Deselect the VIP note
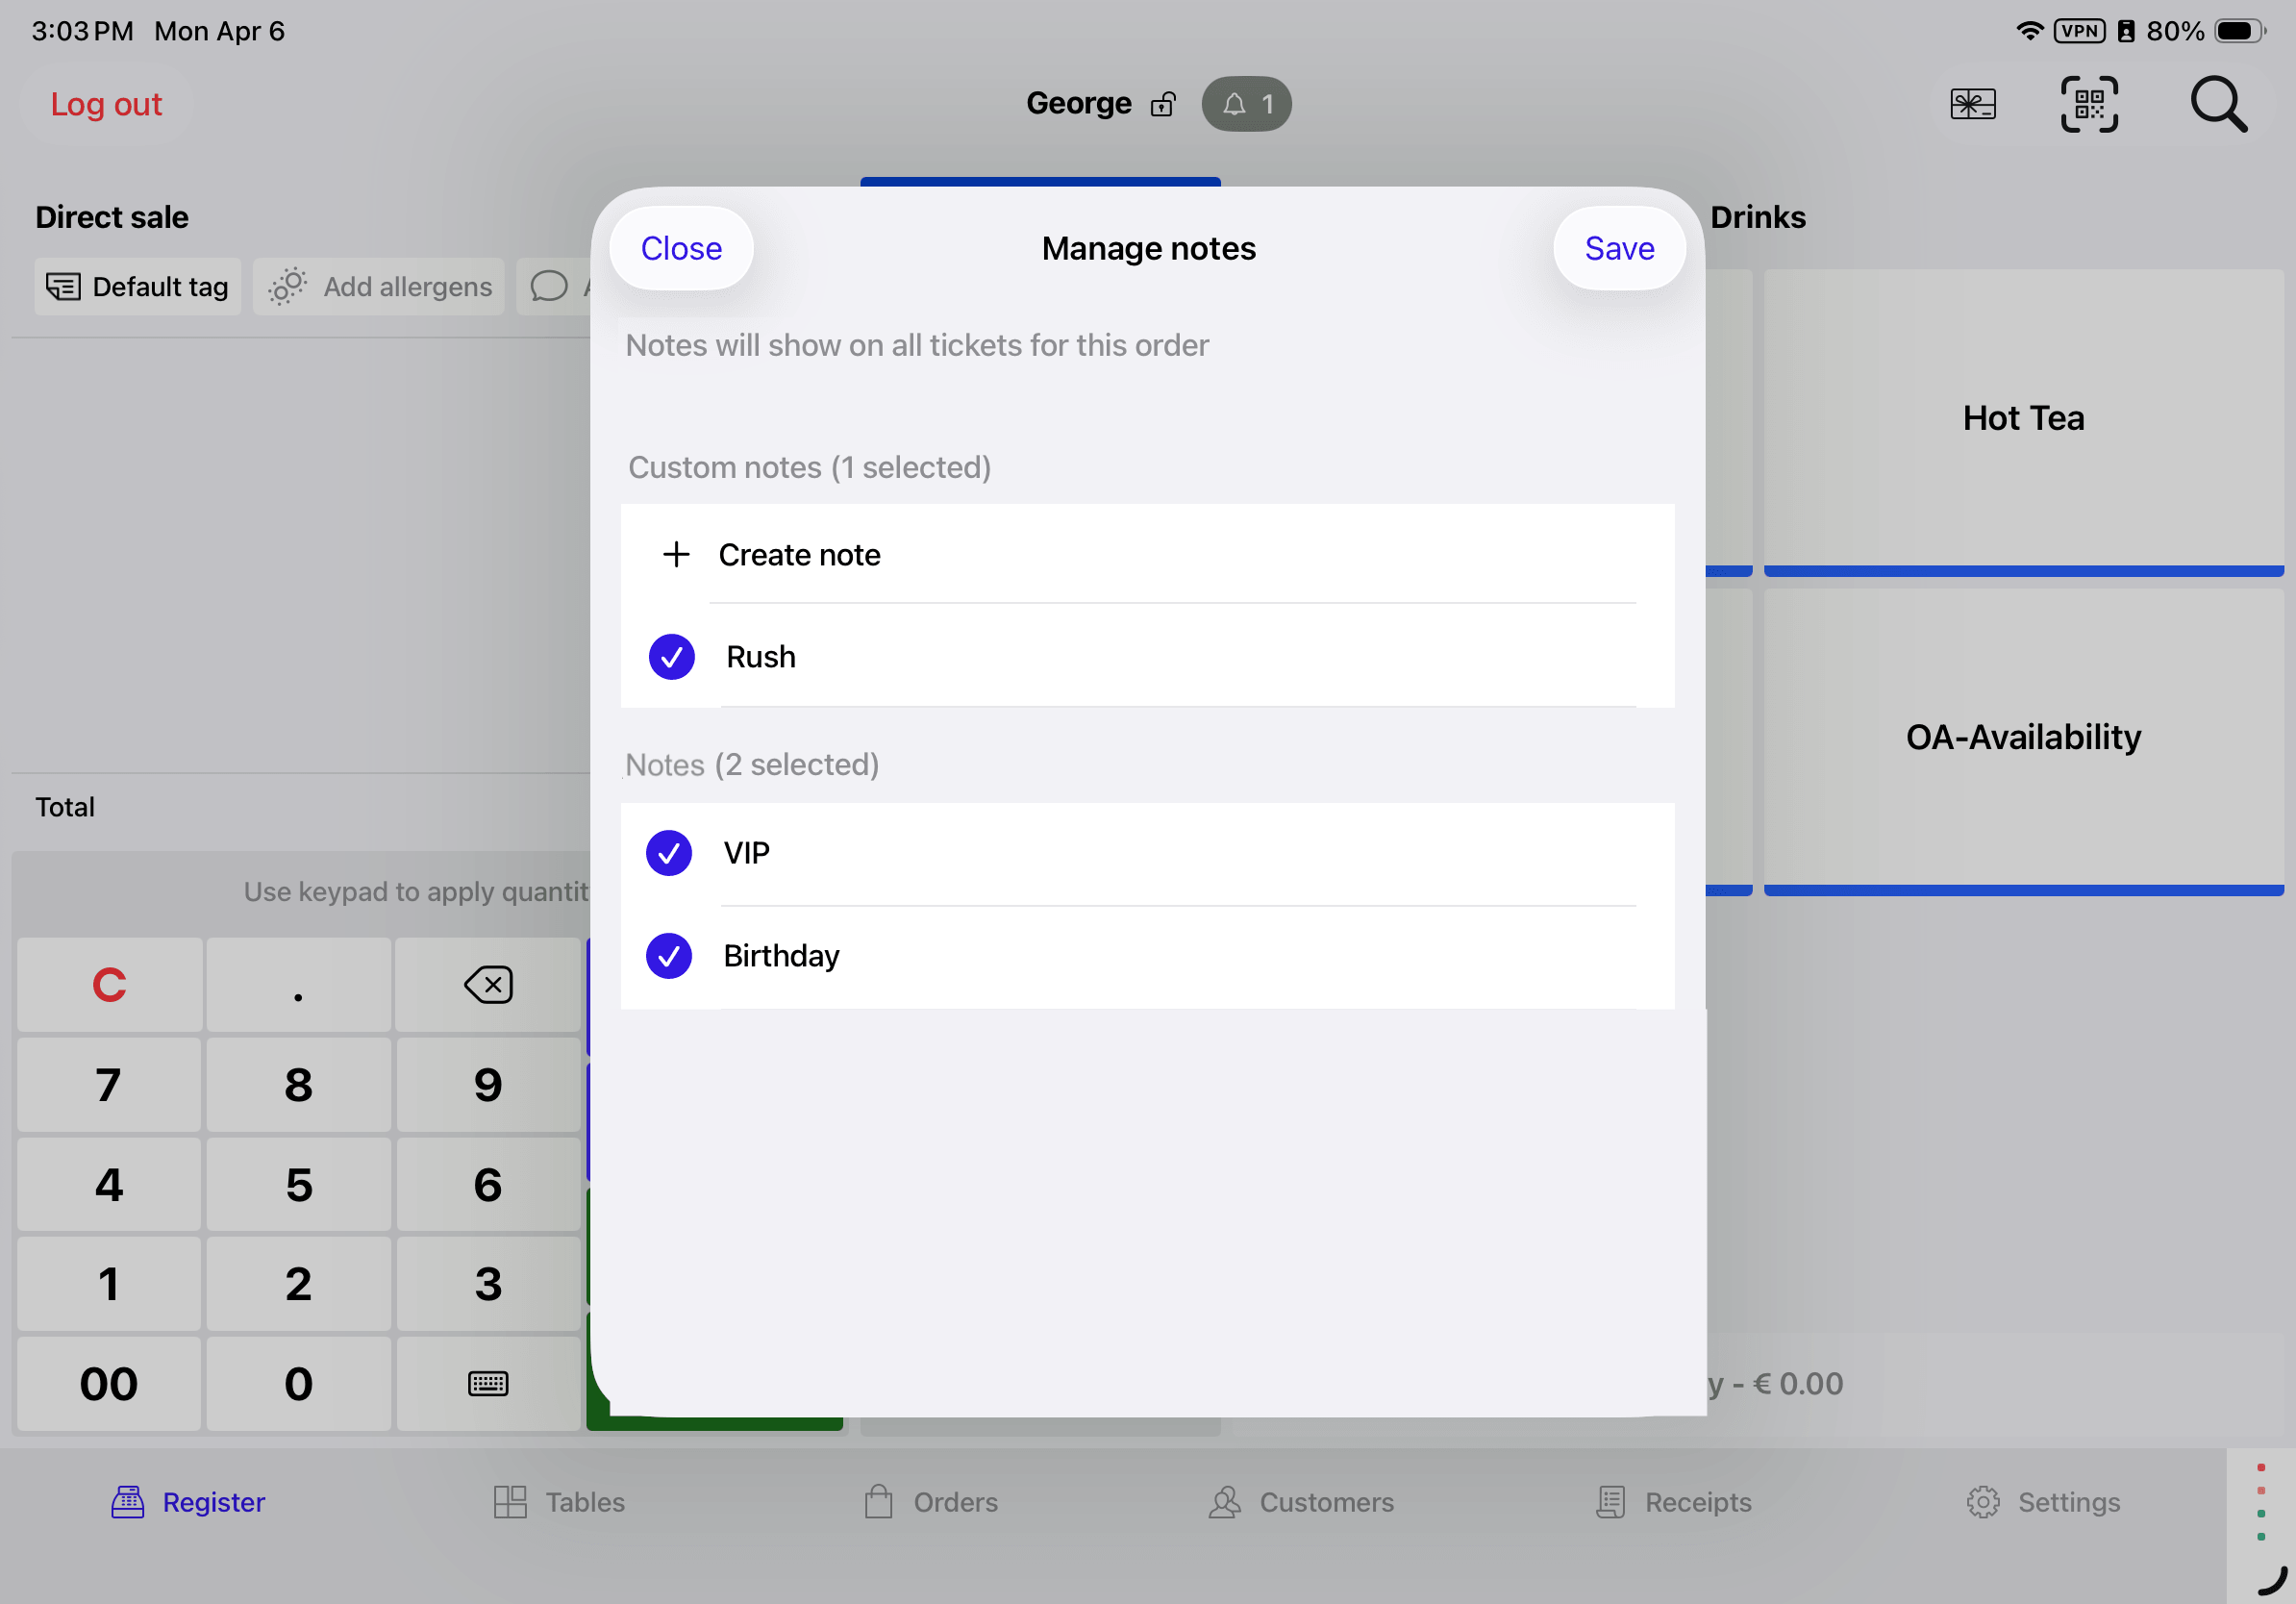The height and width of the screenshot is (1604, 2296). click(669, 853)
